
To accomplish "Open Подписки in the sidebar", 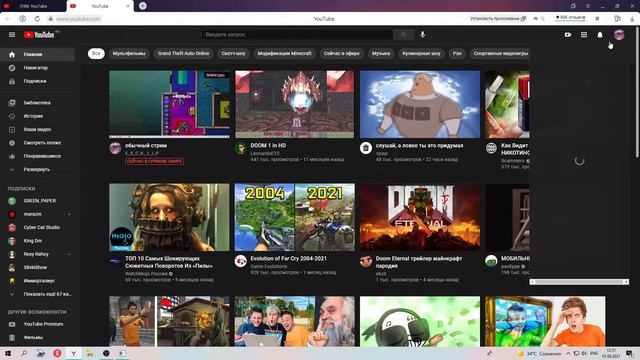I will [38, 81].
